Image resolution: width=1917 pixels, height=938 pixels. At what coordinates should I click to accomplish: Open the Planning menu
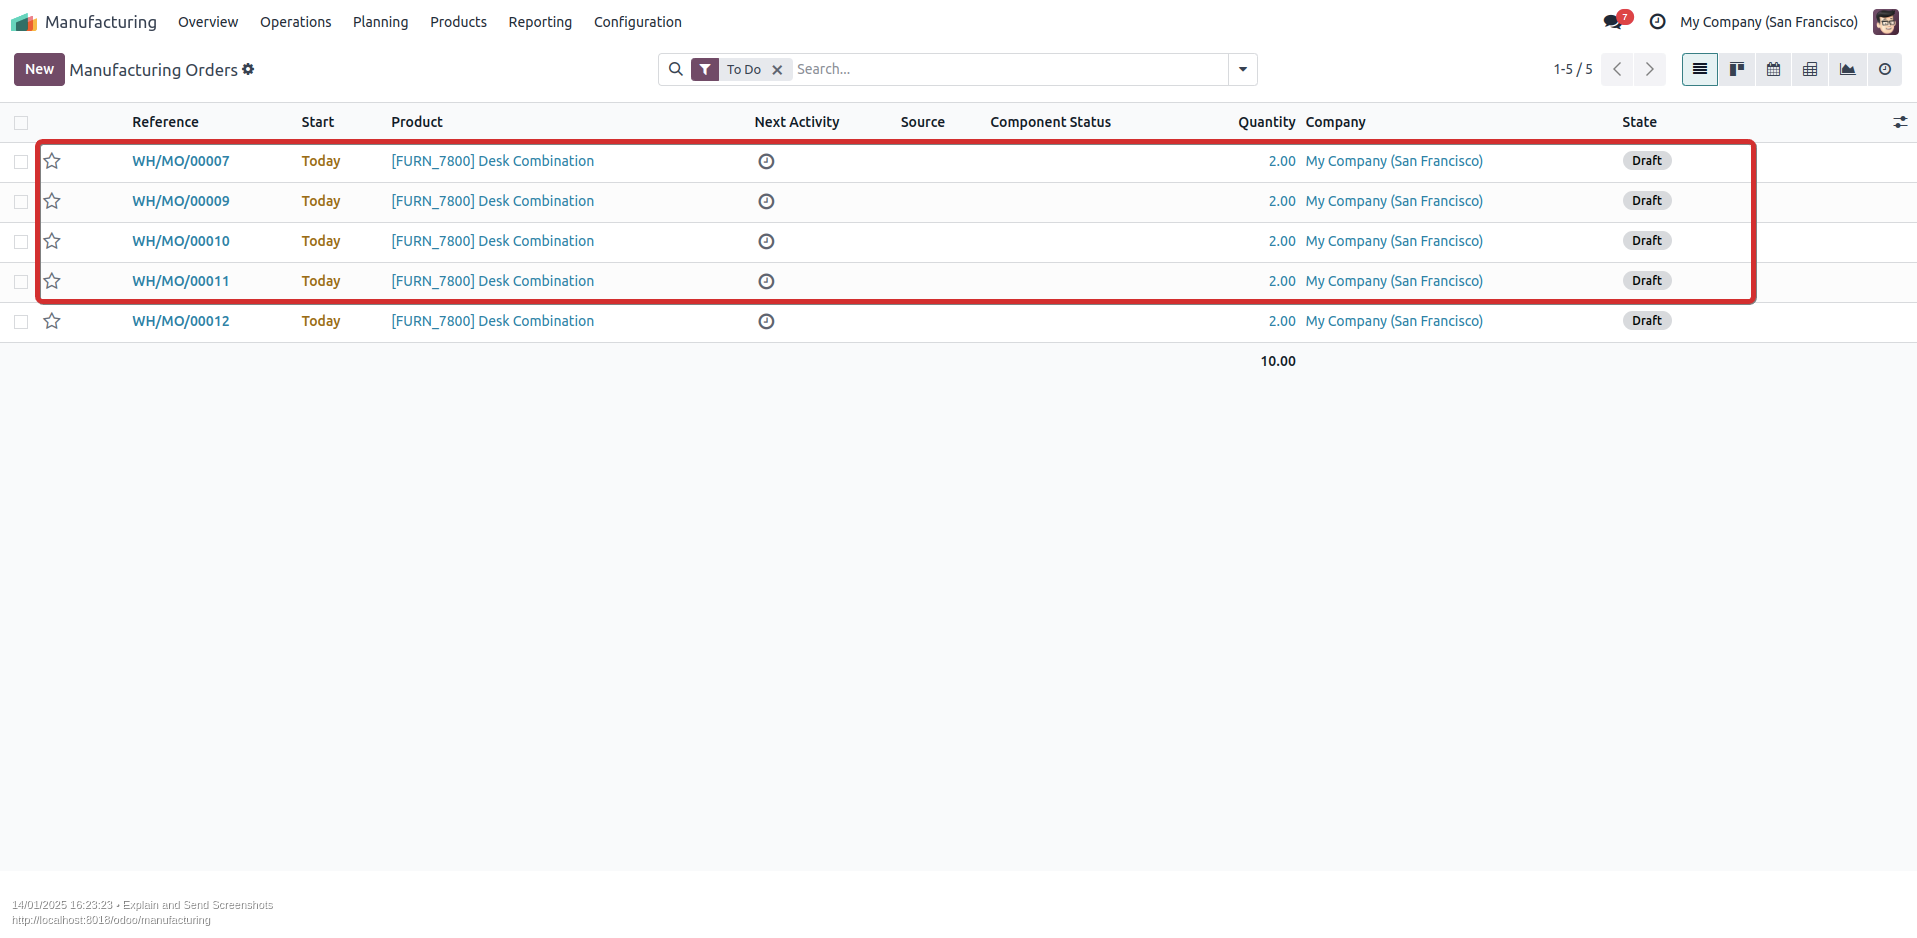[x=380, y=22]
